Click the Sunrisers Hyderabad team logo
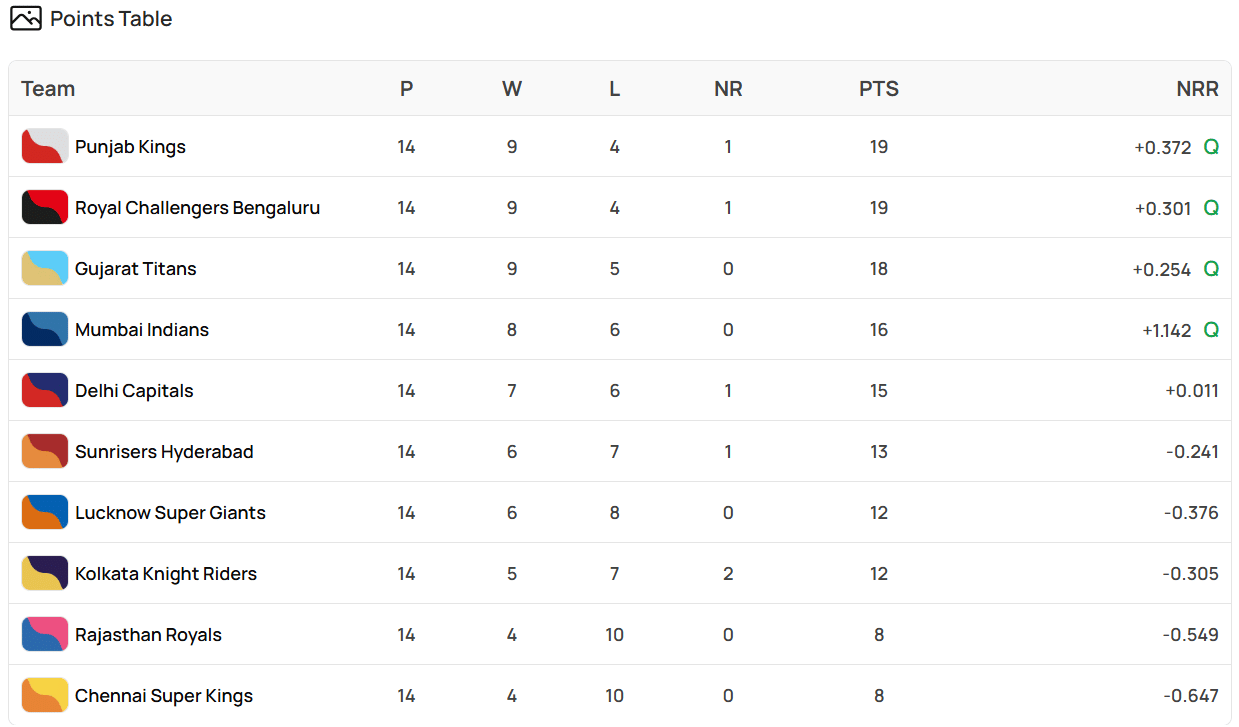The width and height of the screenshot is (1239, 727). click(45, 451)
